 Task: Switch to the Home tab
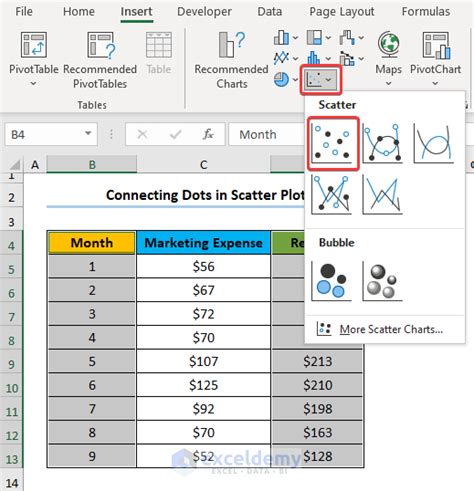[x=79, y=12]
